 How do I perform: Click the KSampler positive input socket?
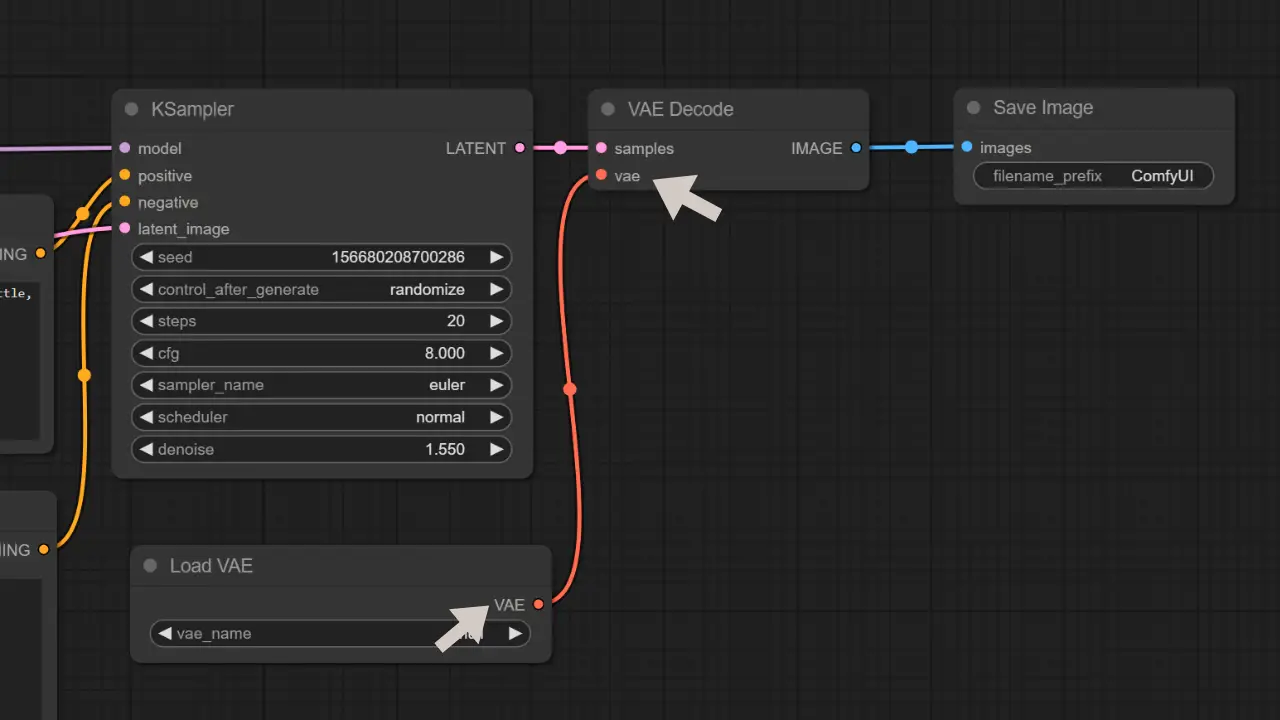coord(124,175)
